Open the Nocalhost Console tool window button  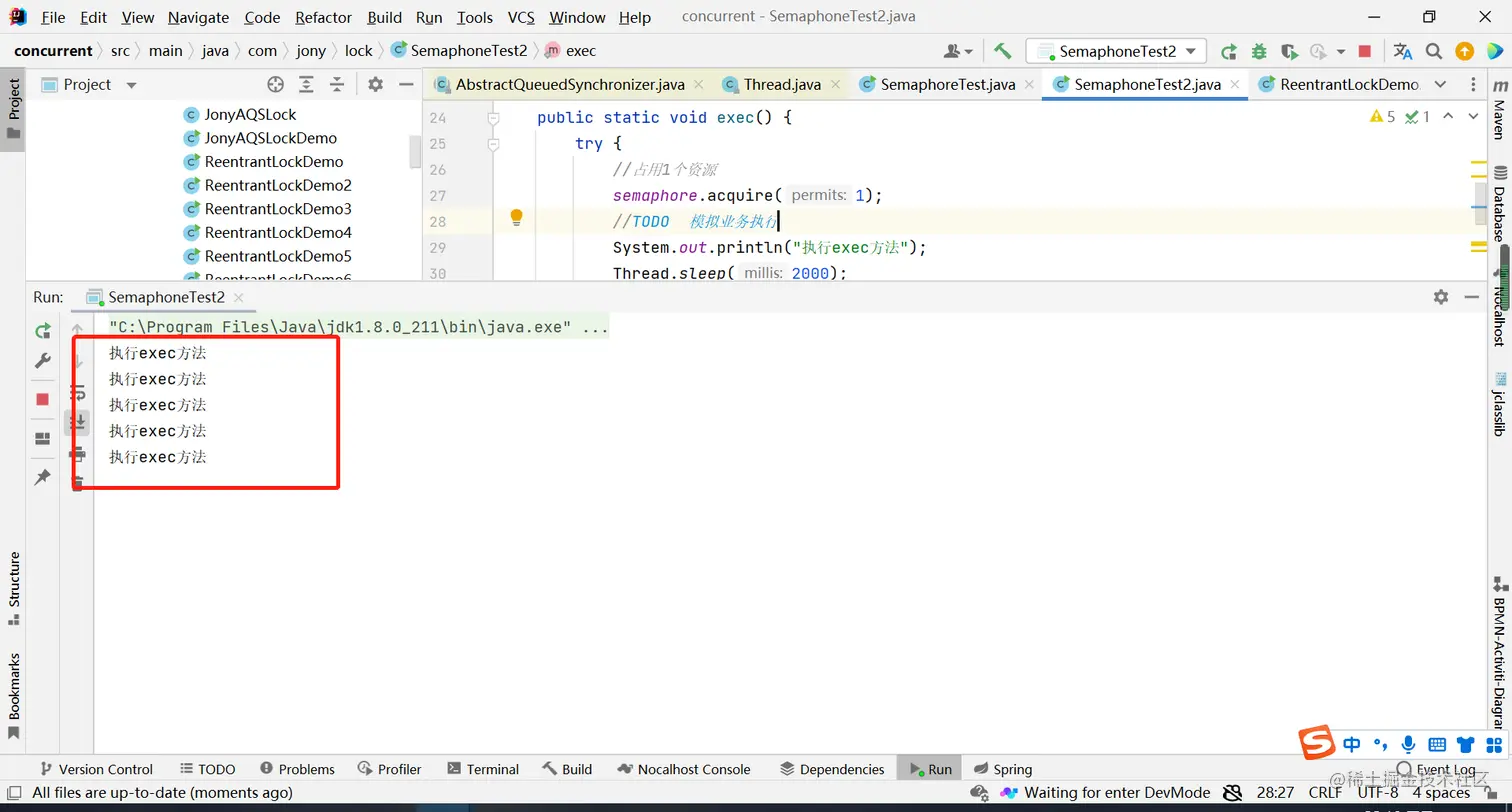pos(684,769)
